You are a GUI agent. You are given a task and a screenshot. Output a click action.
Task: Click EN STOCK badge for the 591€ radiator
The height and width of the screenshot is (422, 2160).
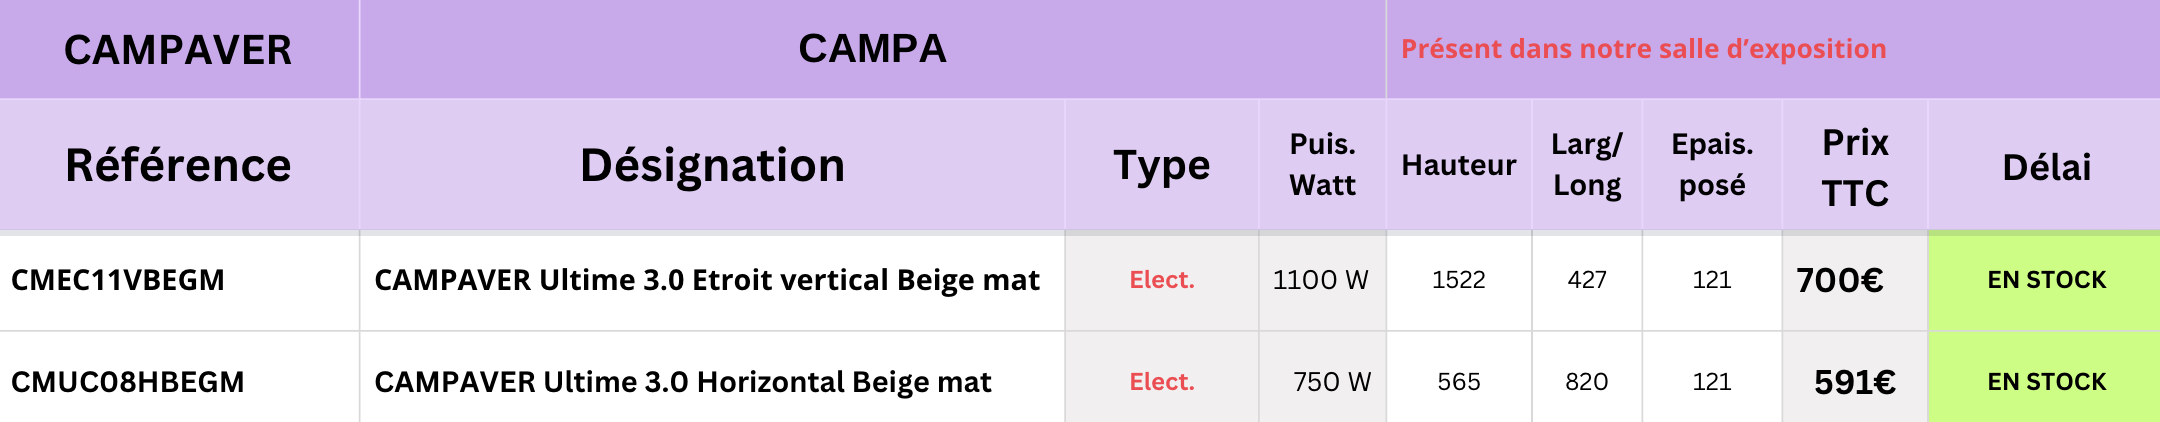[x=2046, y=382]
